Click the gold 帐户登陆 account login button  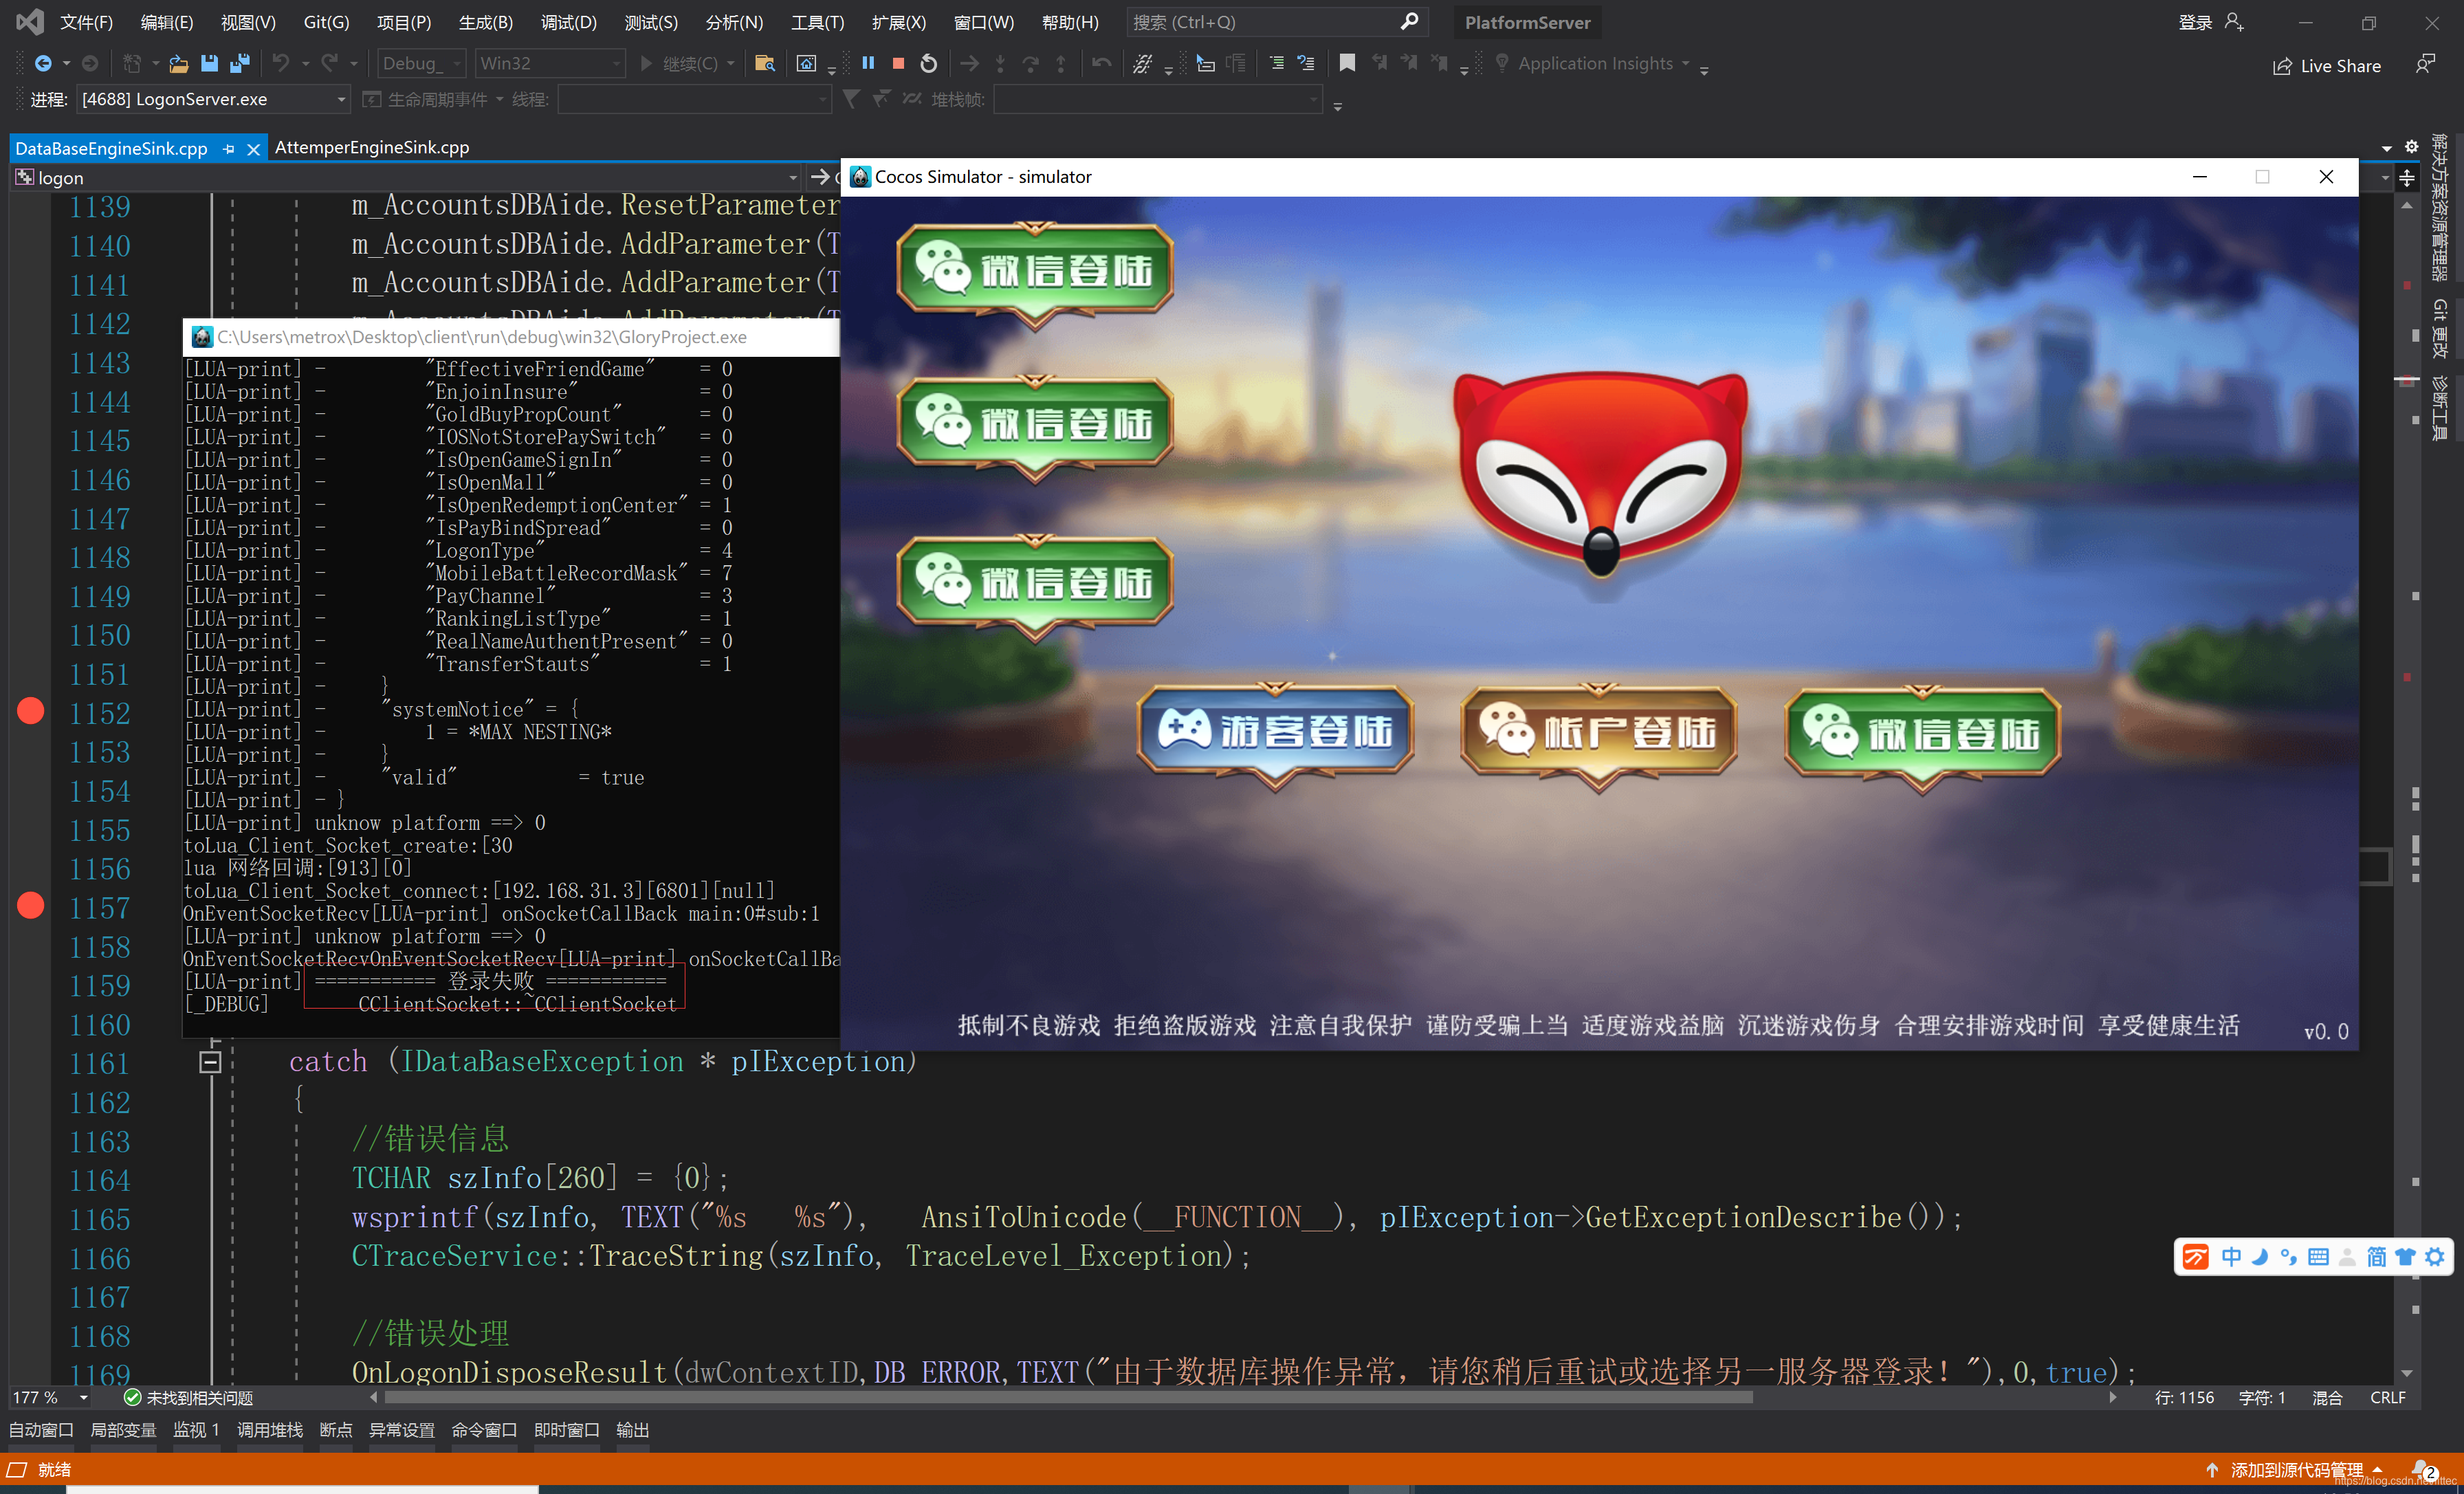[1598, 736]
